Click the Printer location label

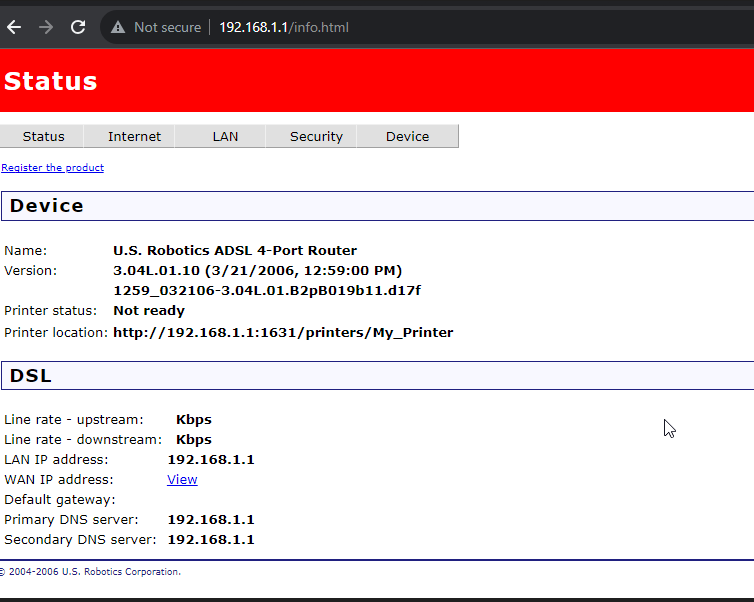56,333
